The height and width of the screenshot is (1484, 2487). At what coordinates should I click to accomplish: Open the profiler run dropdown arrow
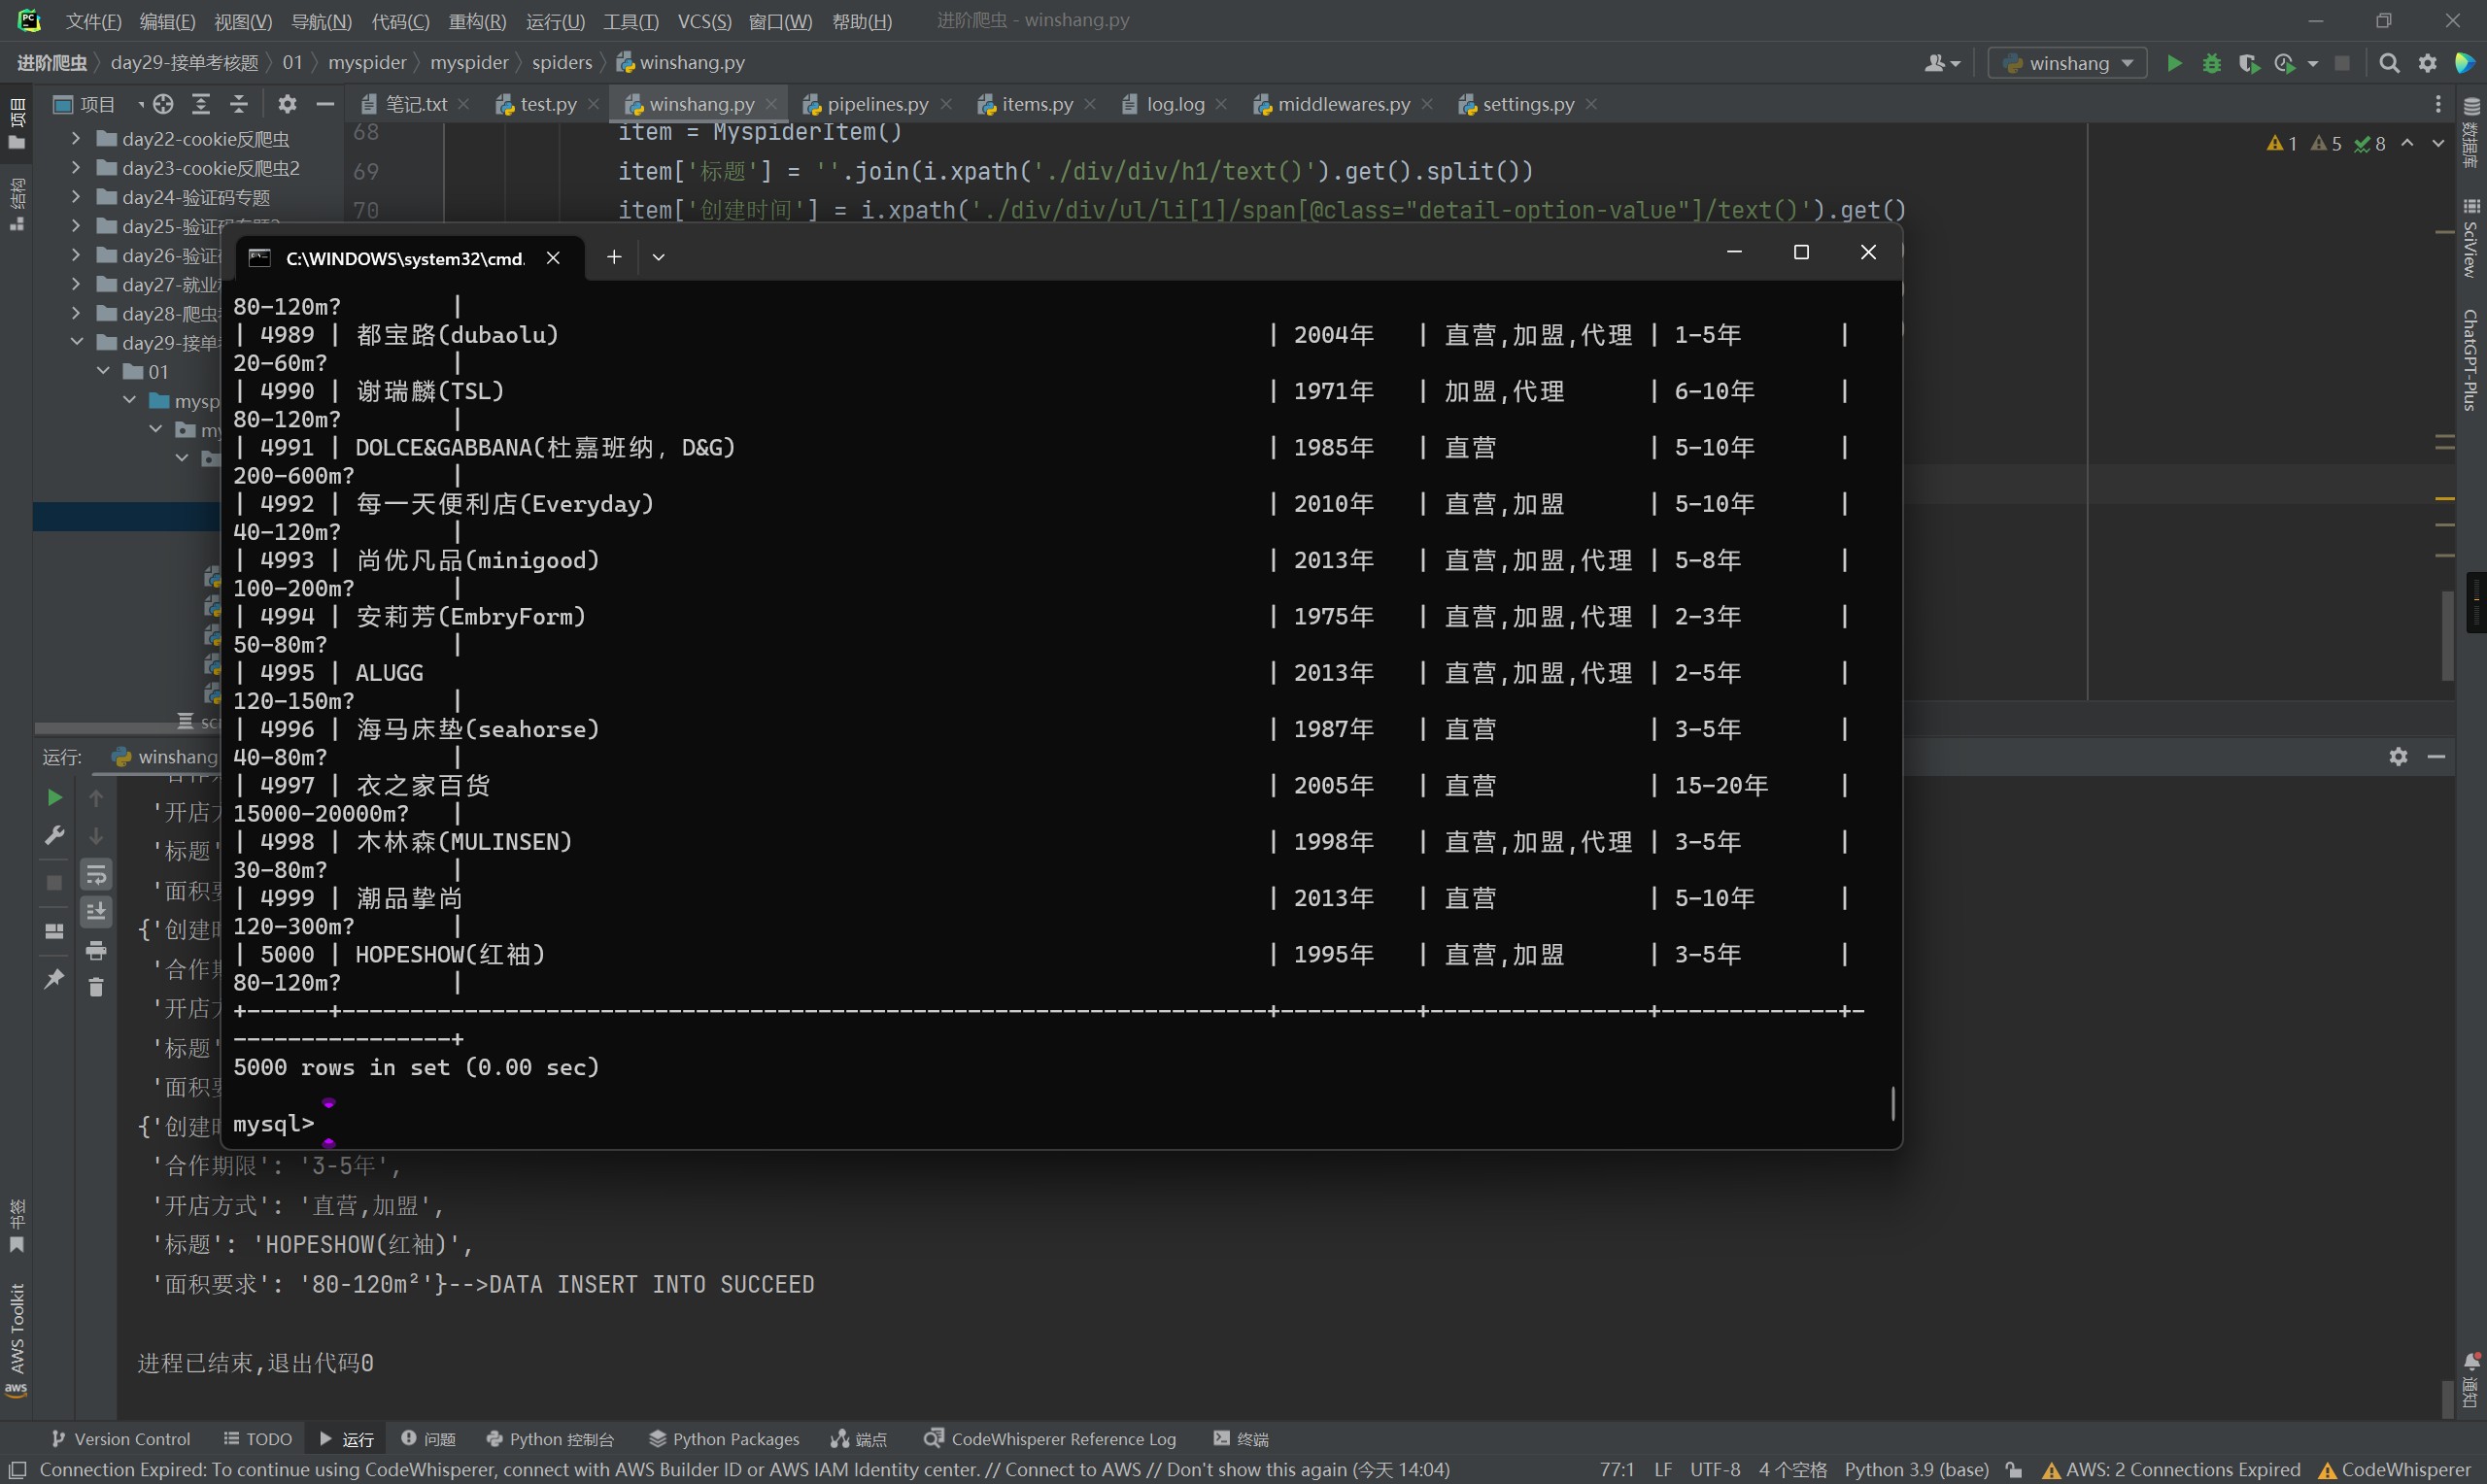click(2312, 63)
